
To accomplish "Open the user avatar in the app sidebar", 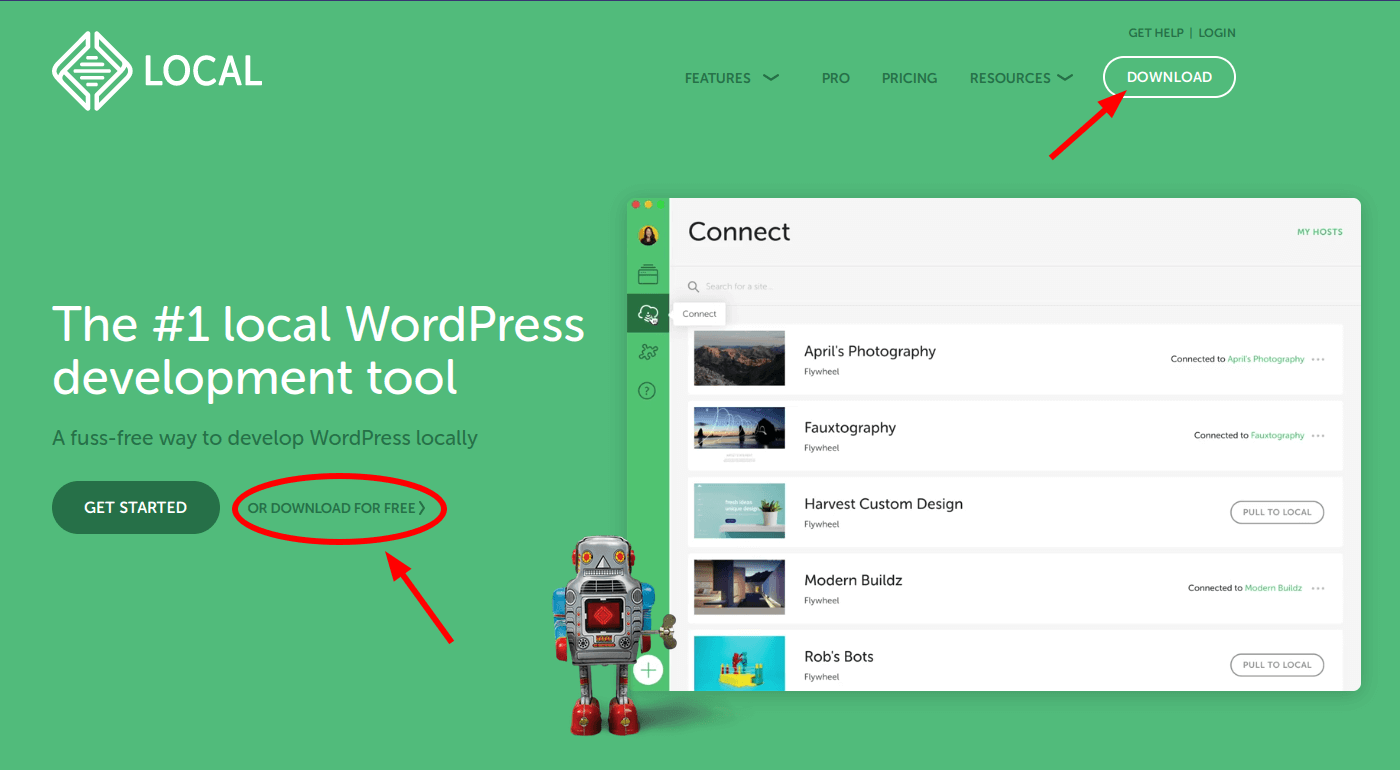I will 648,236.
